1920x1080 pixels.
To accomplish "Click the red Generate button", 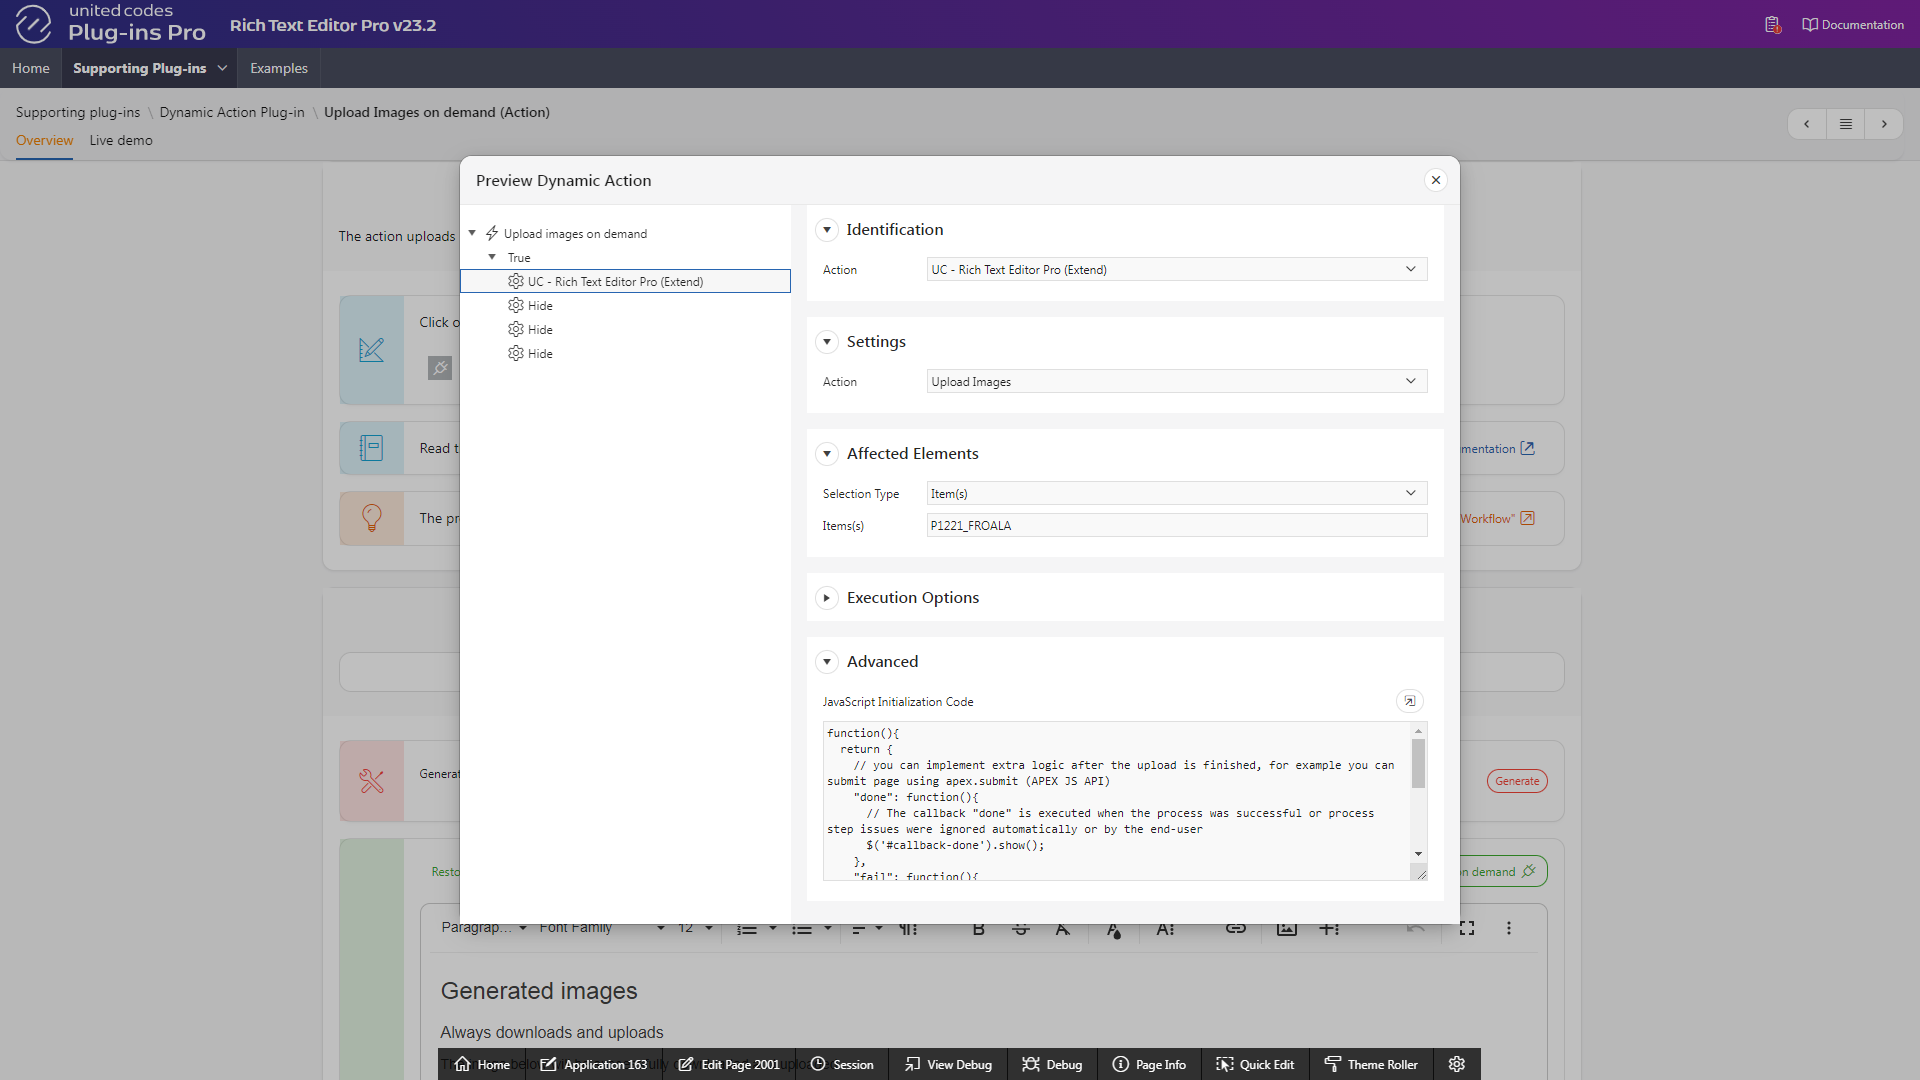I will (x=1517, y=781).
